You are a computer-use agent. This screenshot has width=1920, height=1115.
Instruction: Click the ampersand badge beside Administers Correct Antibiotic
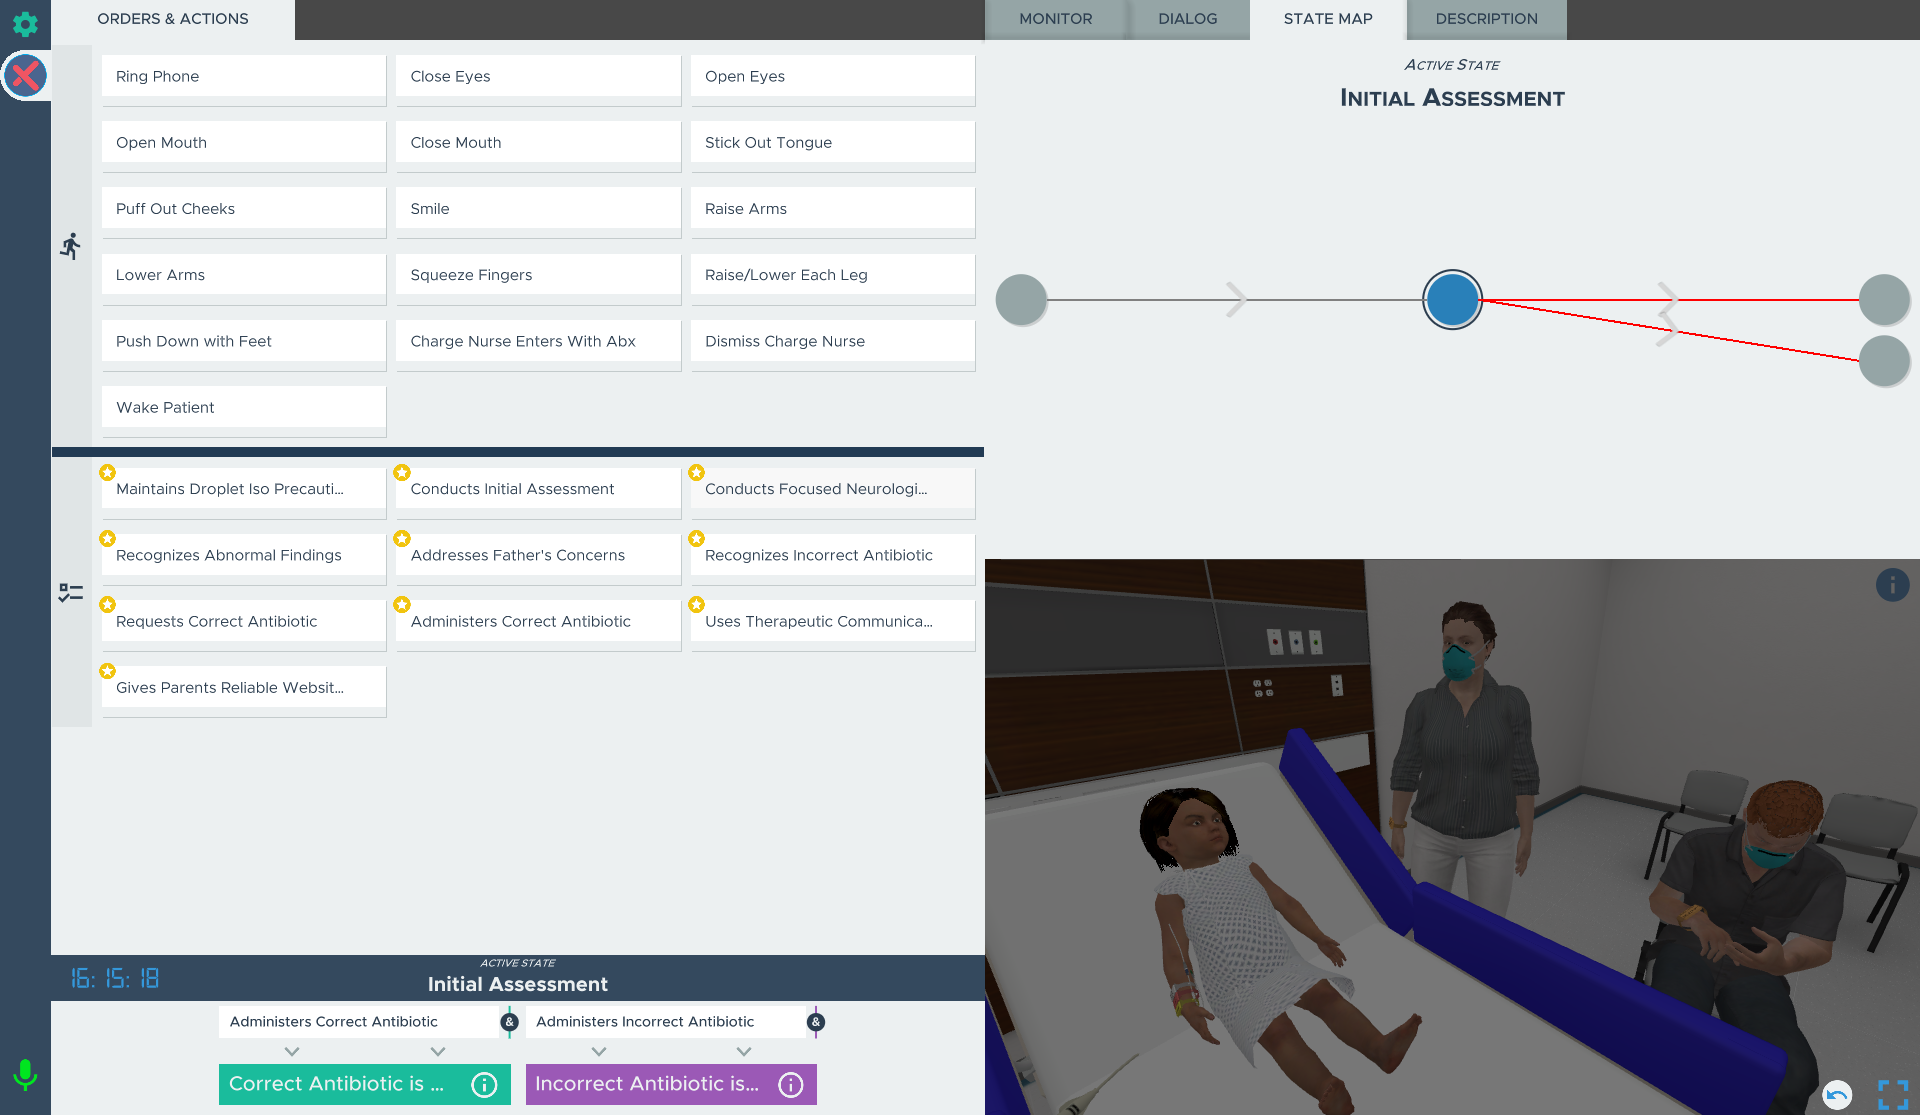(510, 1022)
